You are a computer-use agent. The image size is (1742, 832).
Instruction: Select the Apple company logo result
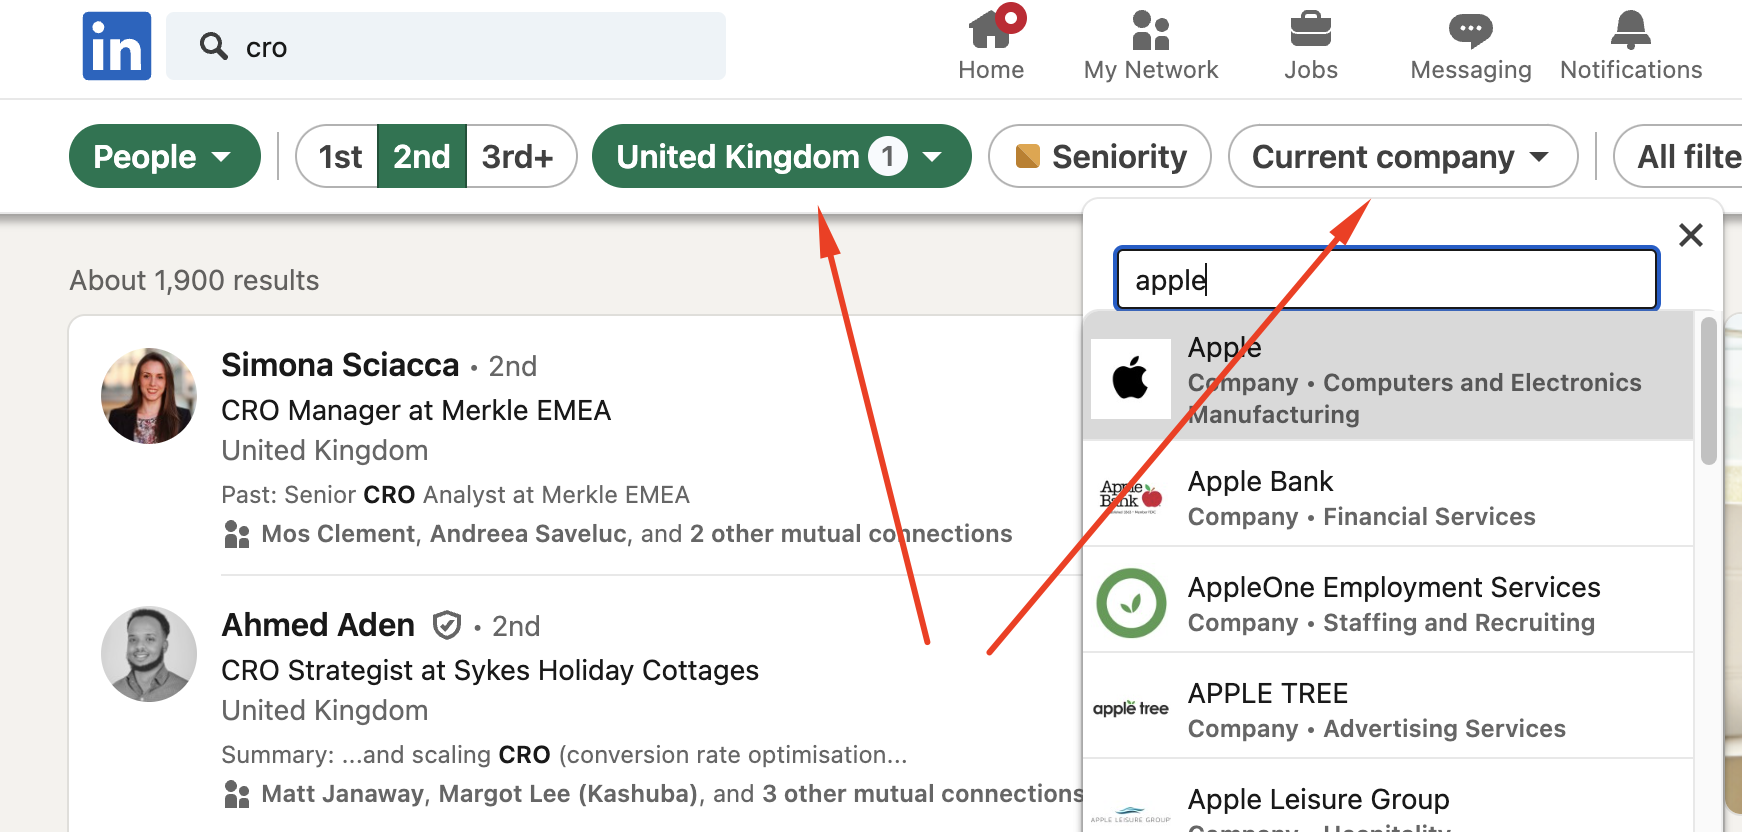tap(1130, 379)
